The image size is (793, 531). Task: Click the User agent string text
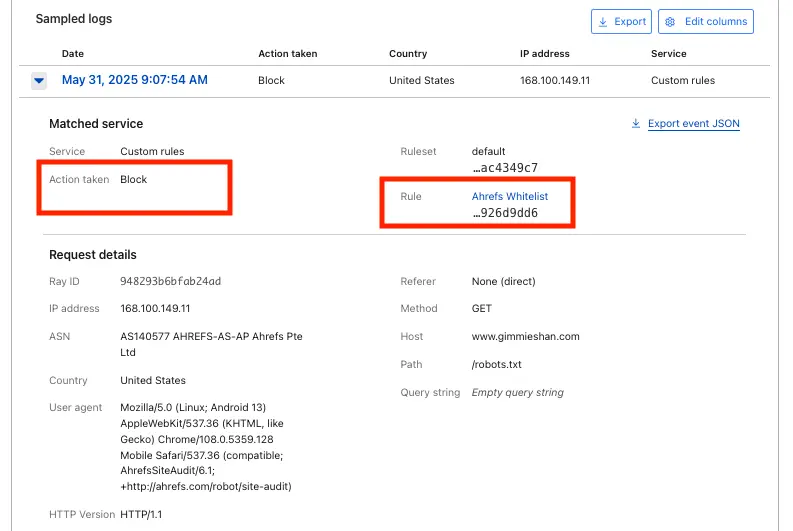206,447
